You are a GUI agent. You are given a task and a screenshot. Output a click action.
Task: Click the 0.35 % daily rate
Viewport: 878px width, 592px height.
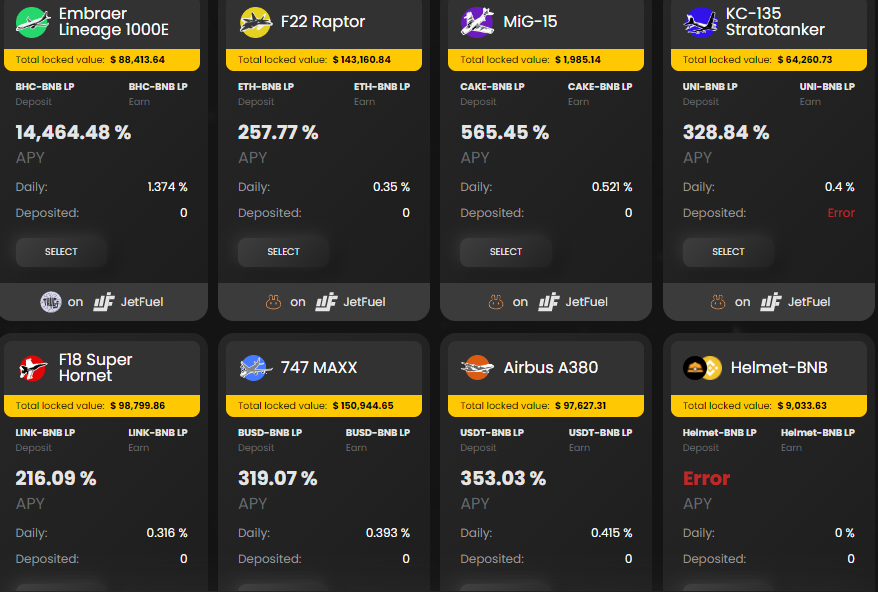(391, 187)
